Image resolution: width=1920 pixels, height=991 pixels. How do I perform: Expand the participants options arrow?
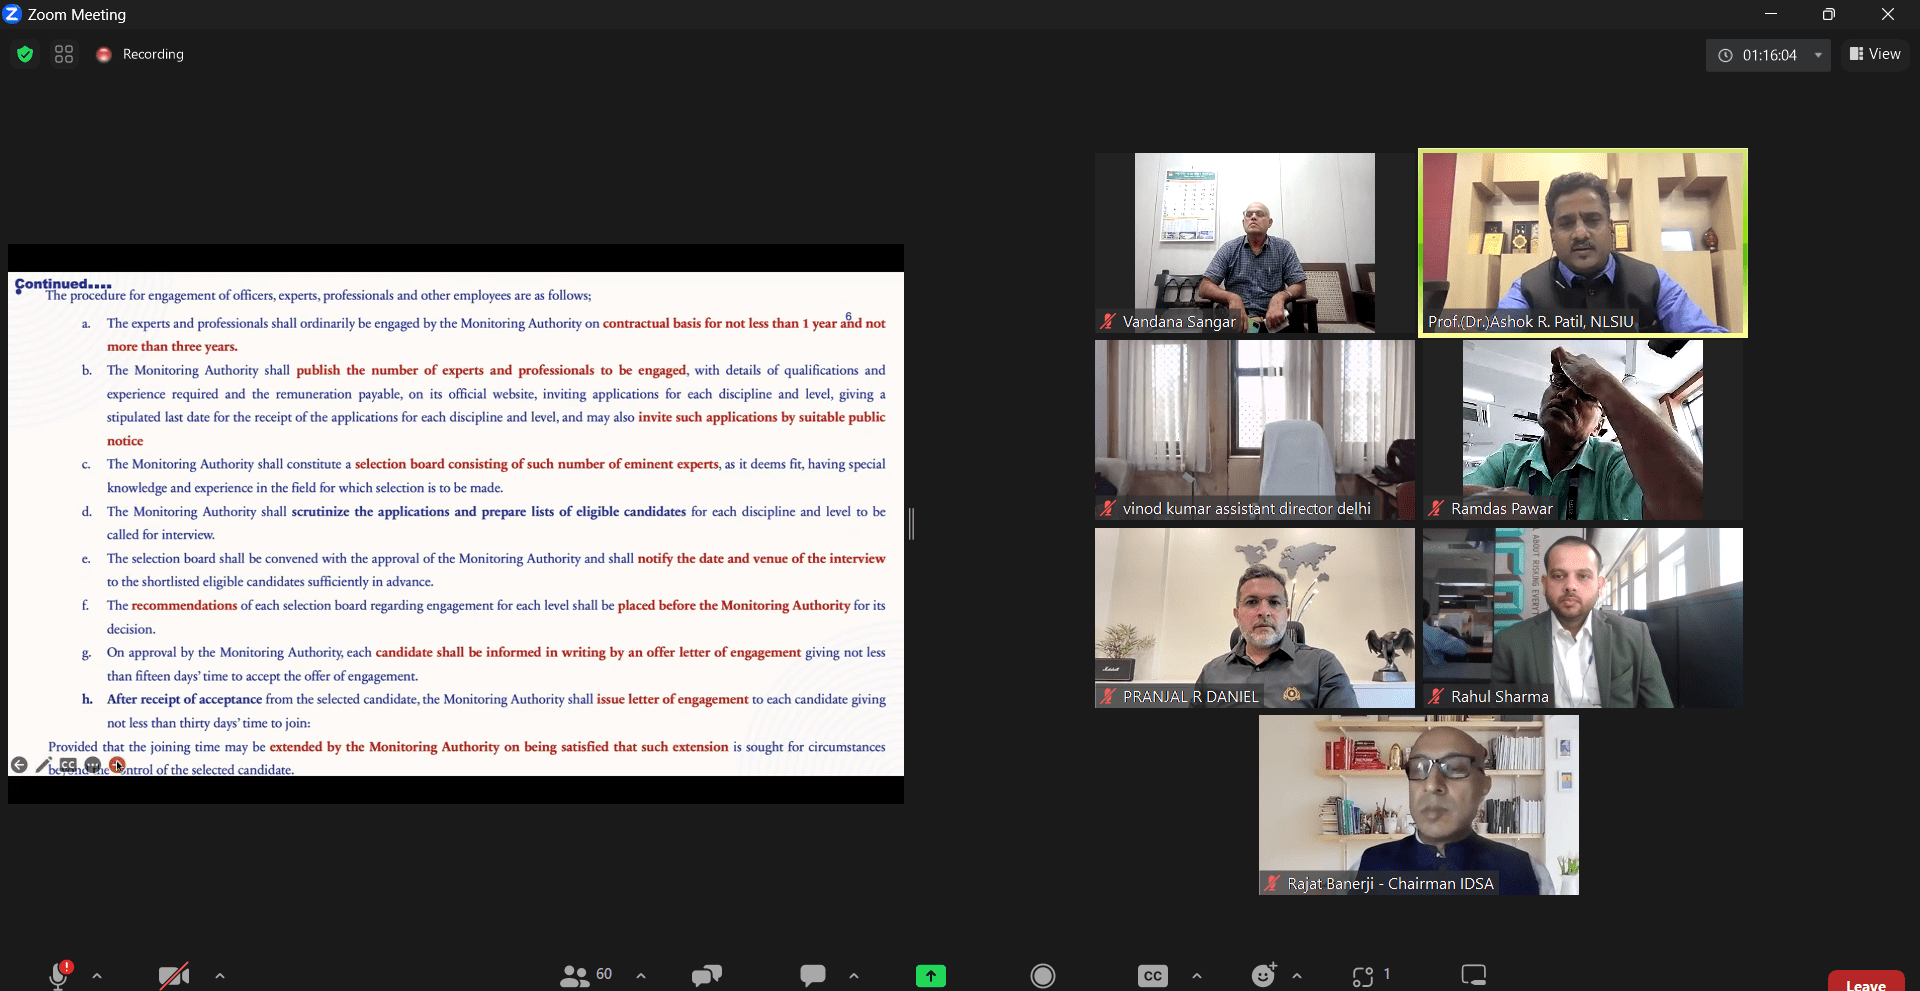(641, 976)
